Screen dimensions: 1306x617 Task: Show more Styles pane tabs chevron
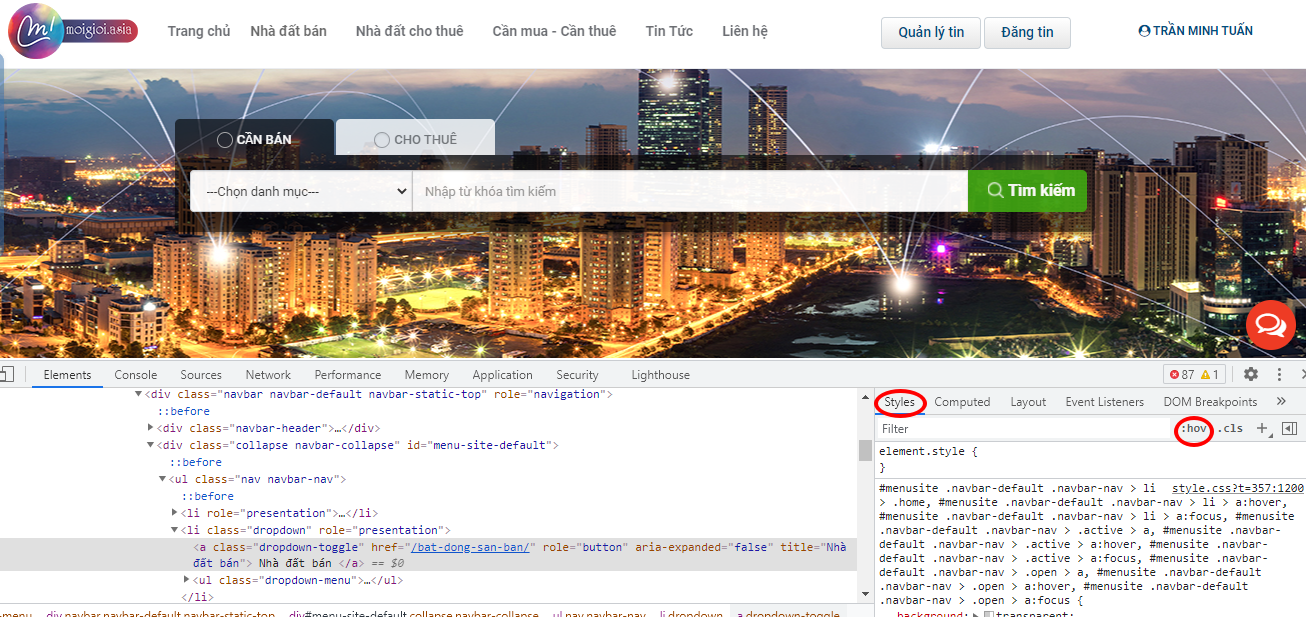point(1281,402)
